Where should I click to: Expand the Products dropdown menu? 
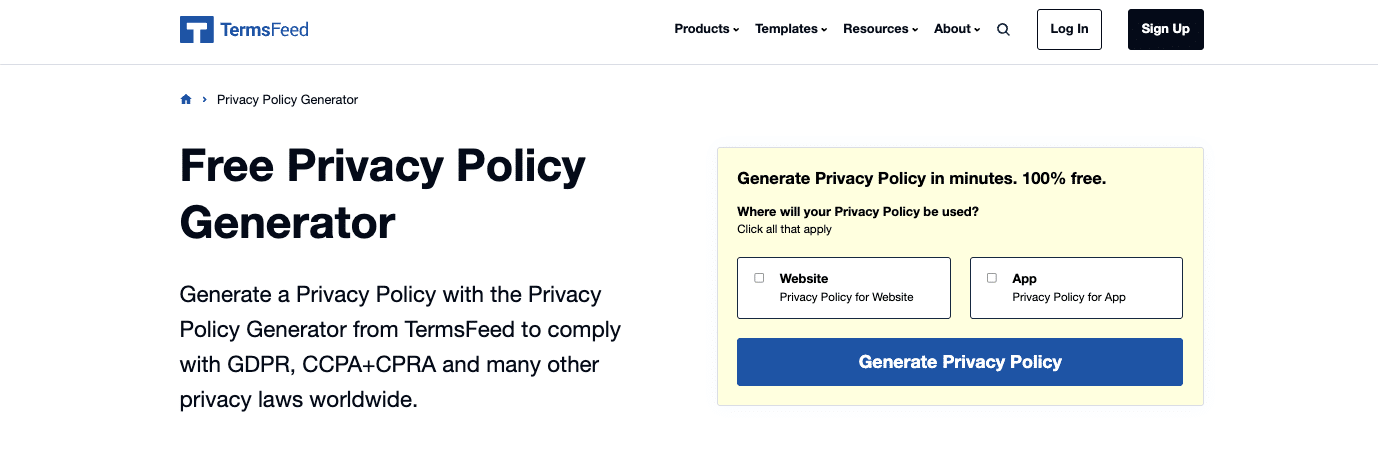pos(706,29)
